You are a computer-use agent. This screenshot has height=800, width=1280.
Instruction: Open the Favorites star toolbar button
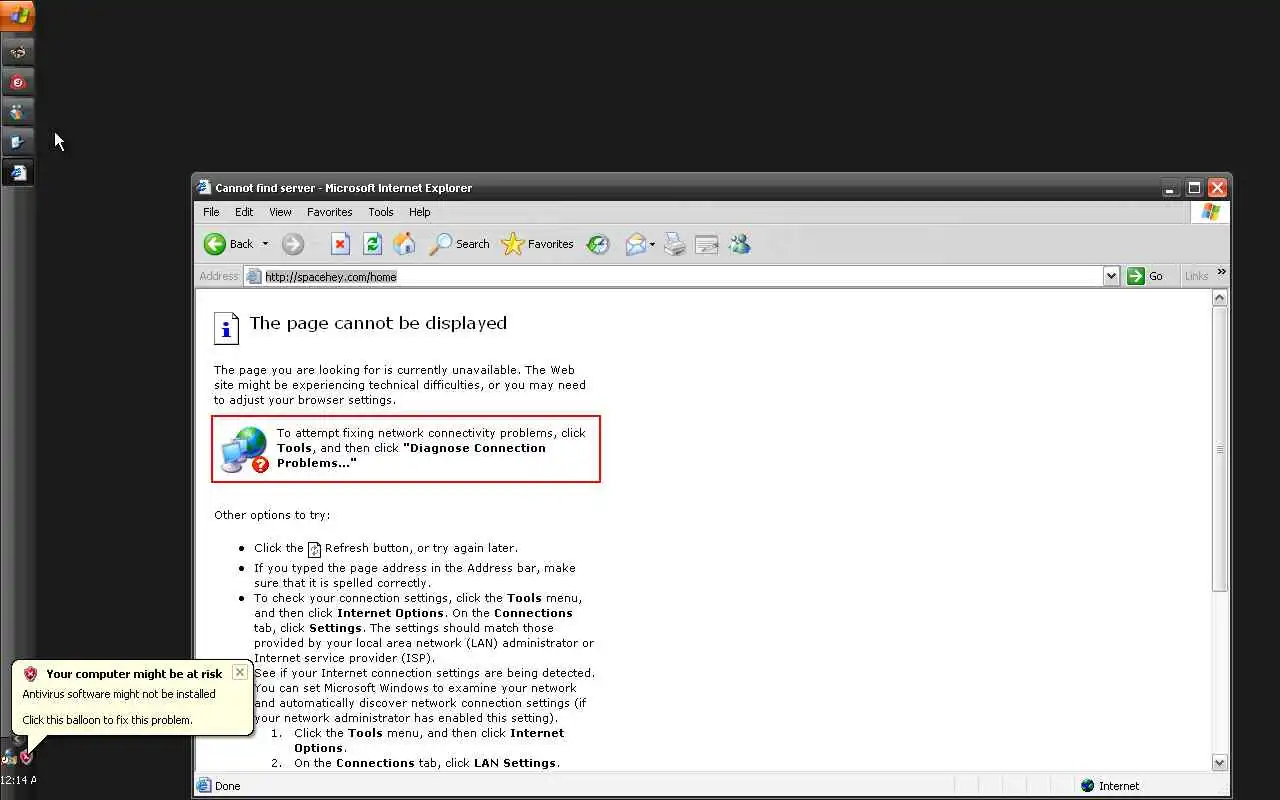click(537, 244)
